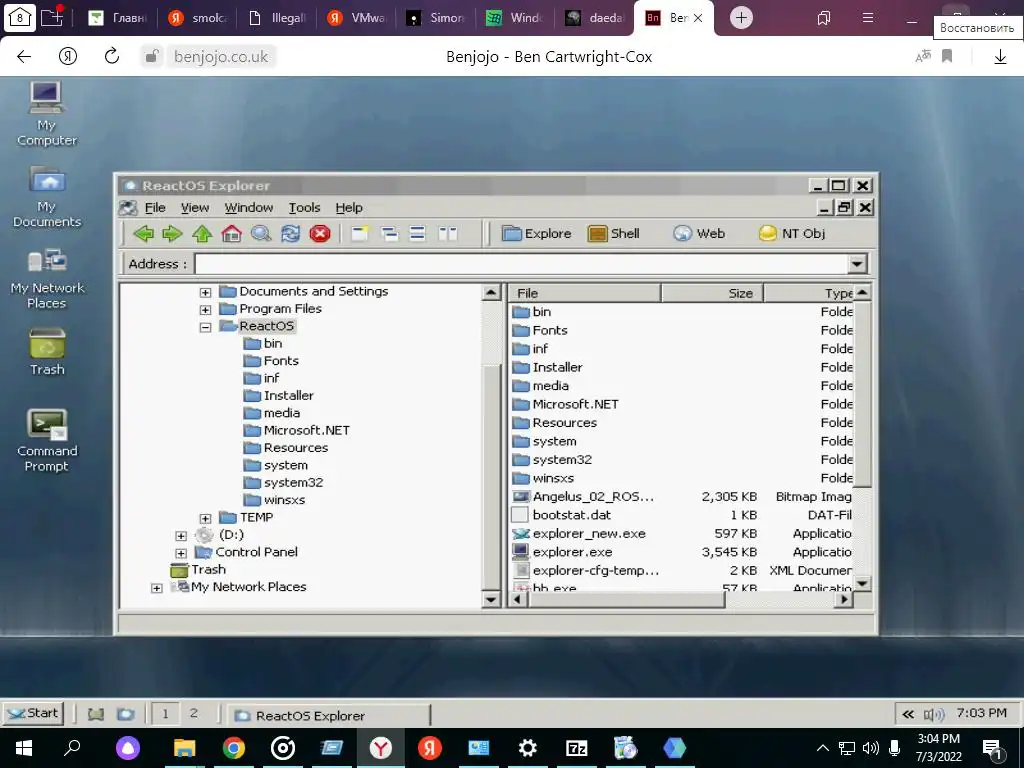Click the Tile Vertically toolbar icon
This screenshot has height=768, width=1024.
pos(447,233)
